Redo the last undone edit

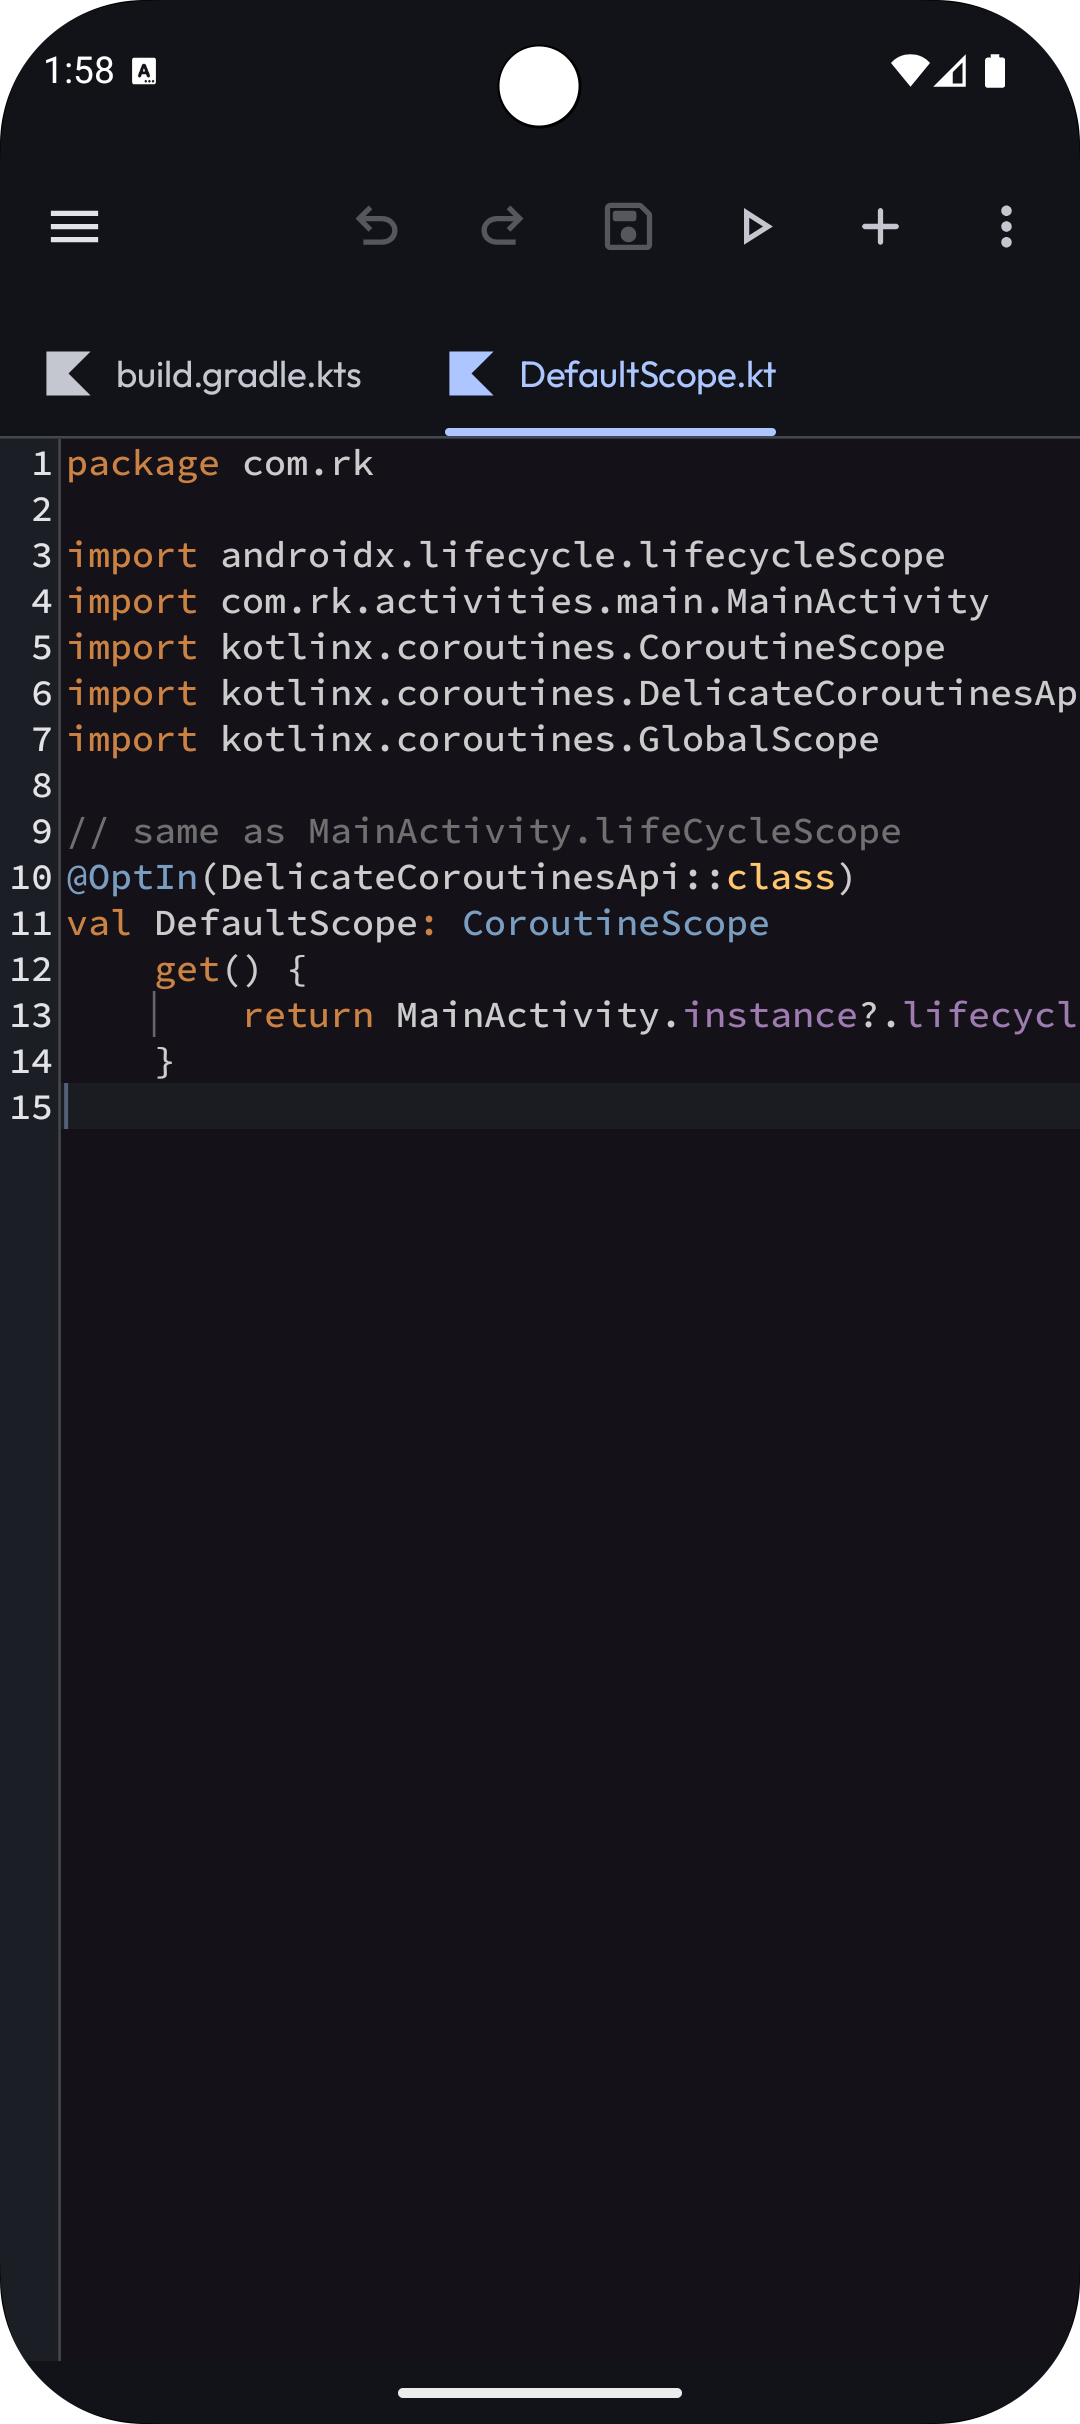point(502,227)
